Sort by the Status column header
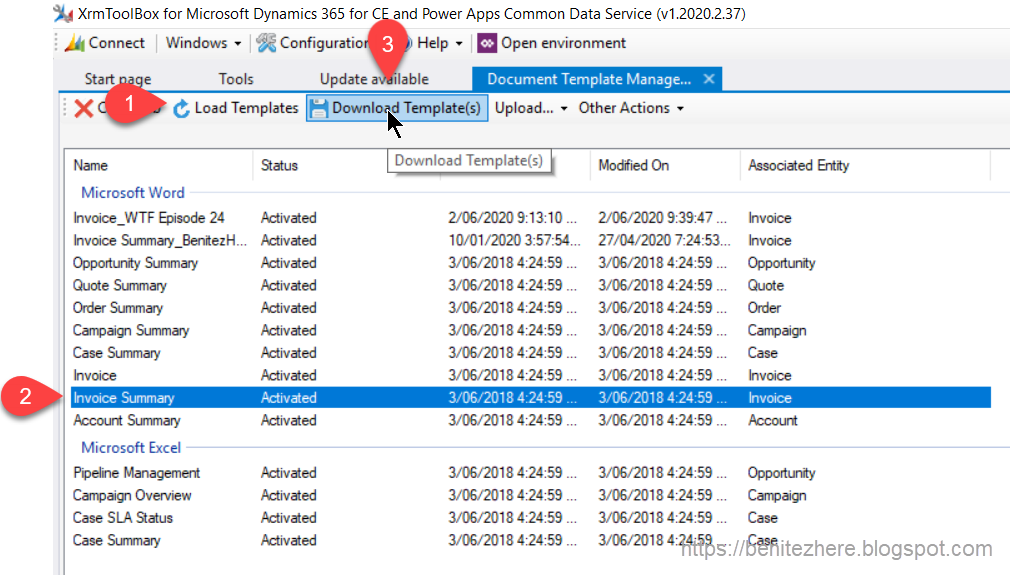This screenshot has height=575, width=1010. (279, 165)
